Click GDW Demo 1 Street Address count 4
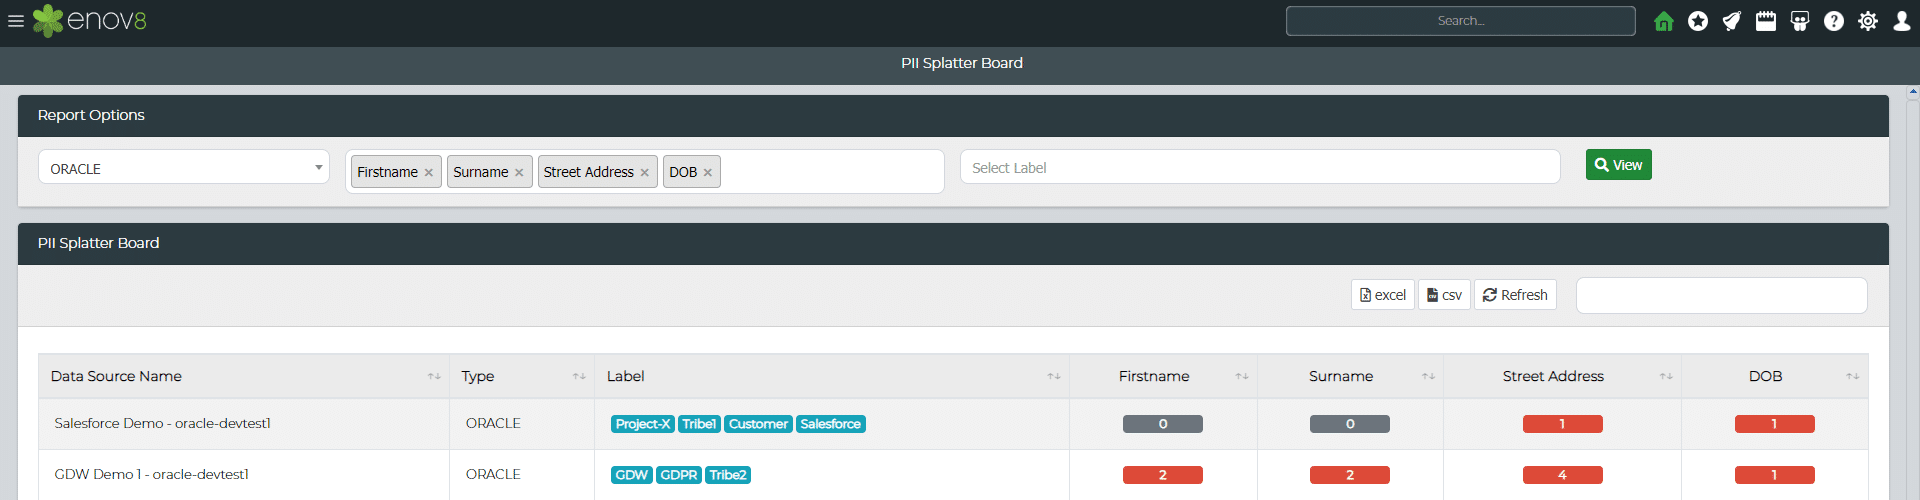 [1562, 475]
